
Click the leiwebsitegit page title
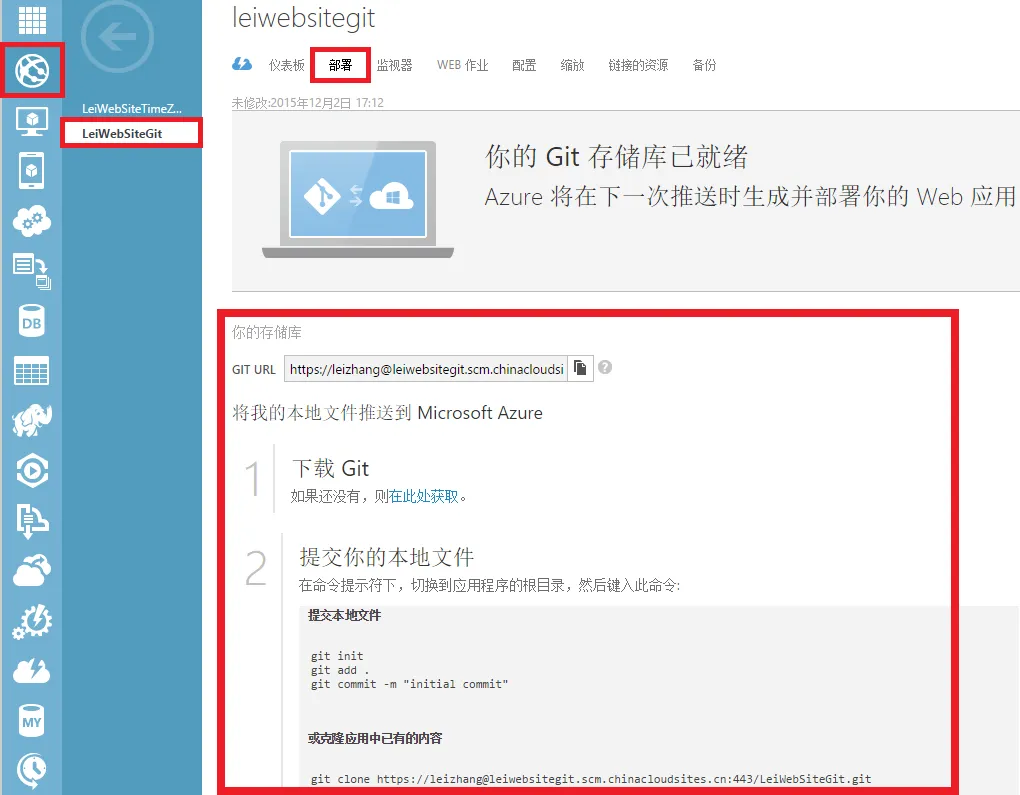tap(303, 18)
